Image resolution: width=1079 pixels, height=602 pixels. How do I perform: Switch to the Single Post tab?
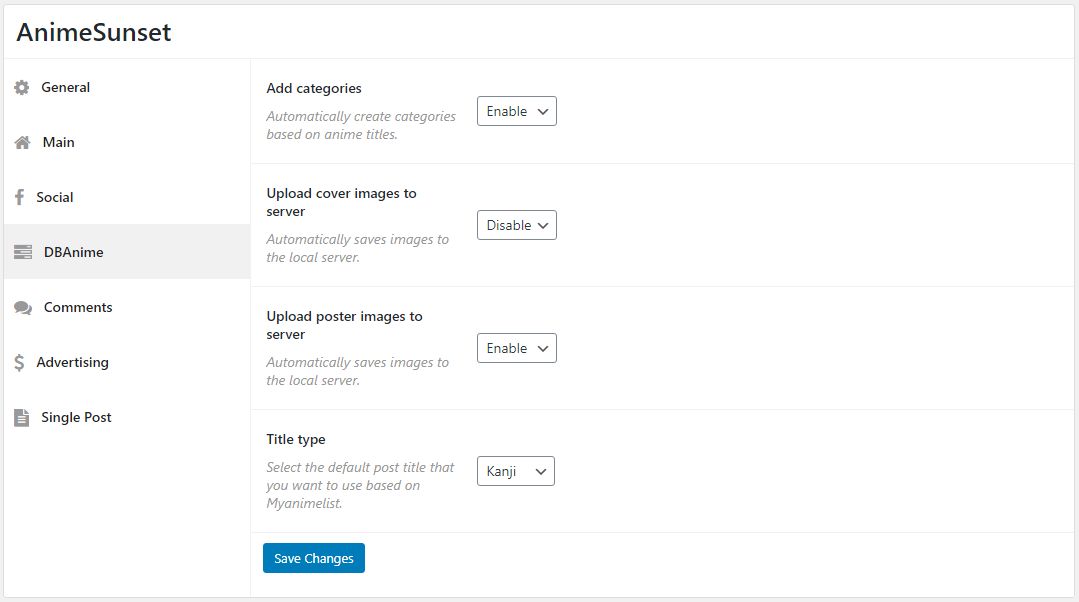click(76, 418)
